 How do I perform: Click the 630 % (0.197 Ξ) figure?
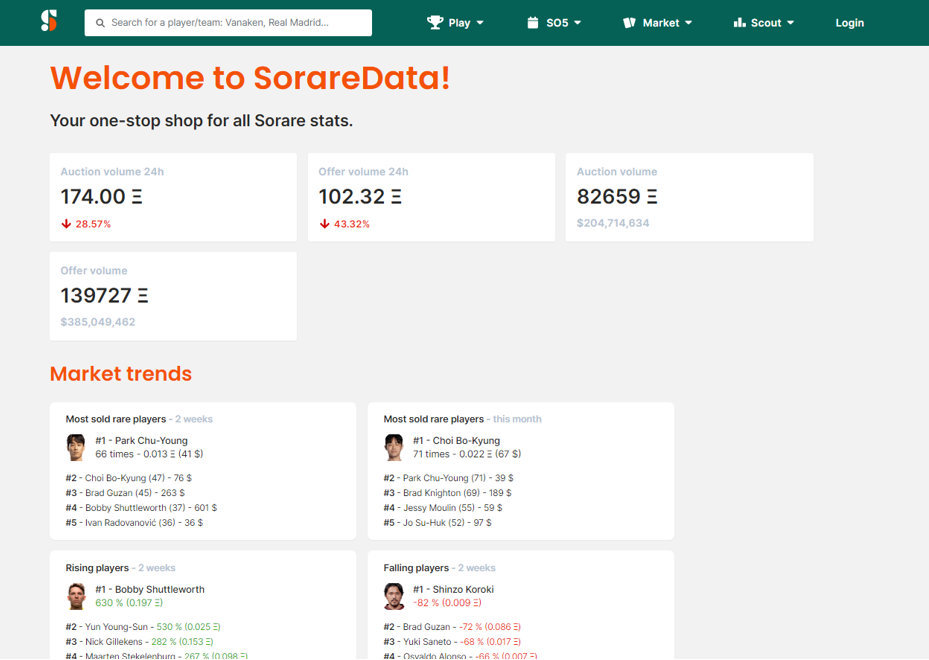tap(129, 603)
